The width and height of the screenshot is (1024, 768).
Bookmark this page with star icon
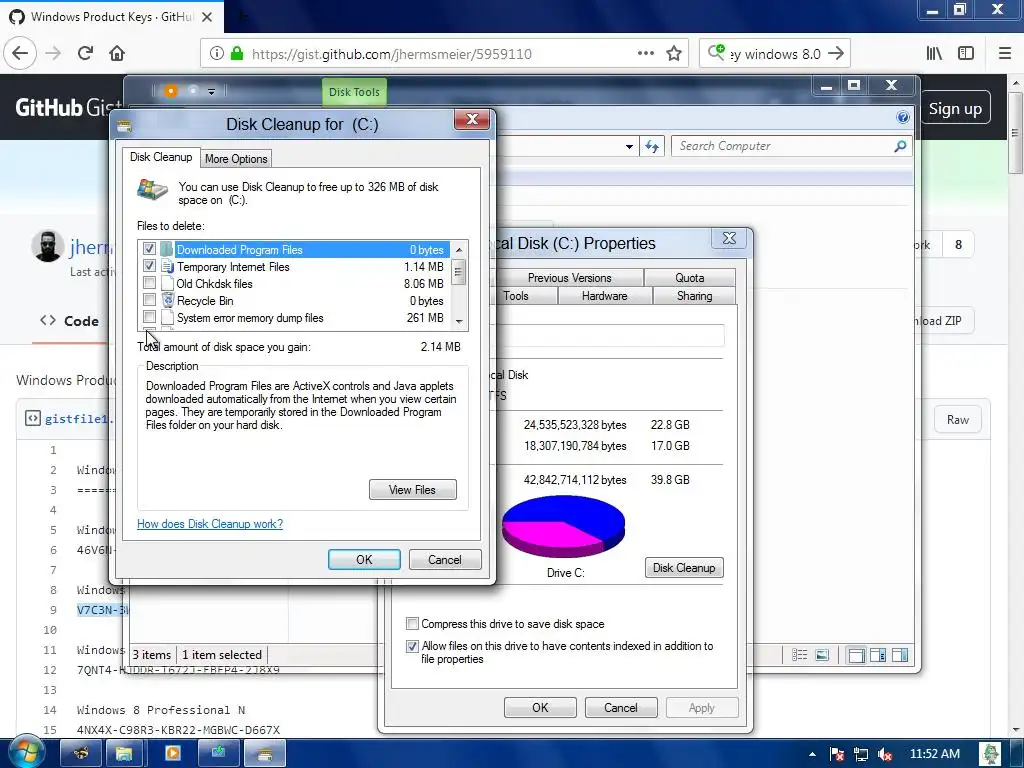click(x=674, y=54)
